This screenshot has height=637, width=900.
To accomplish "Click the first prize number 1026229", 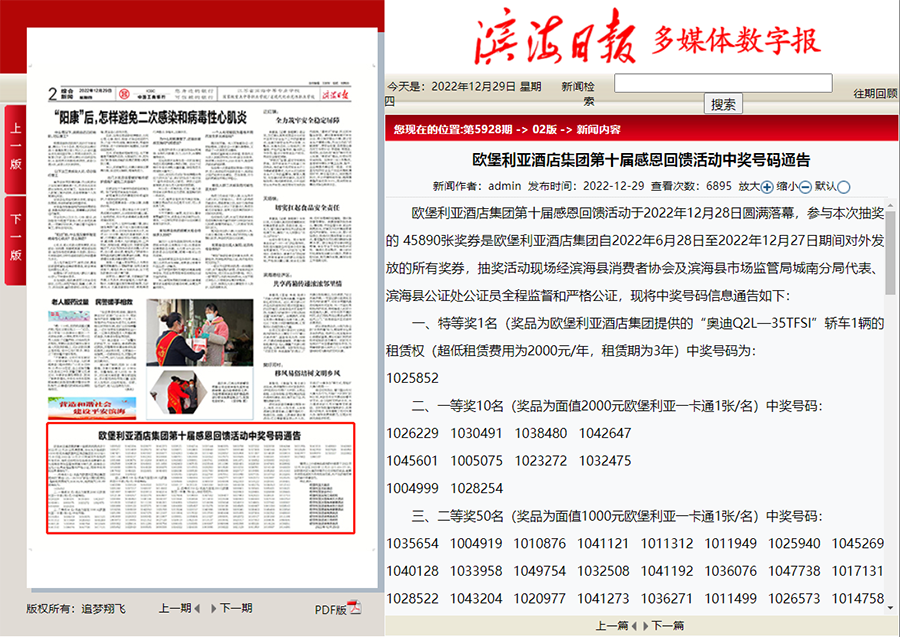I will 413,433.
